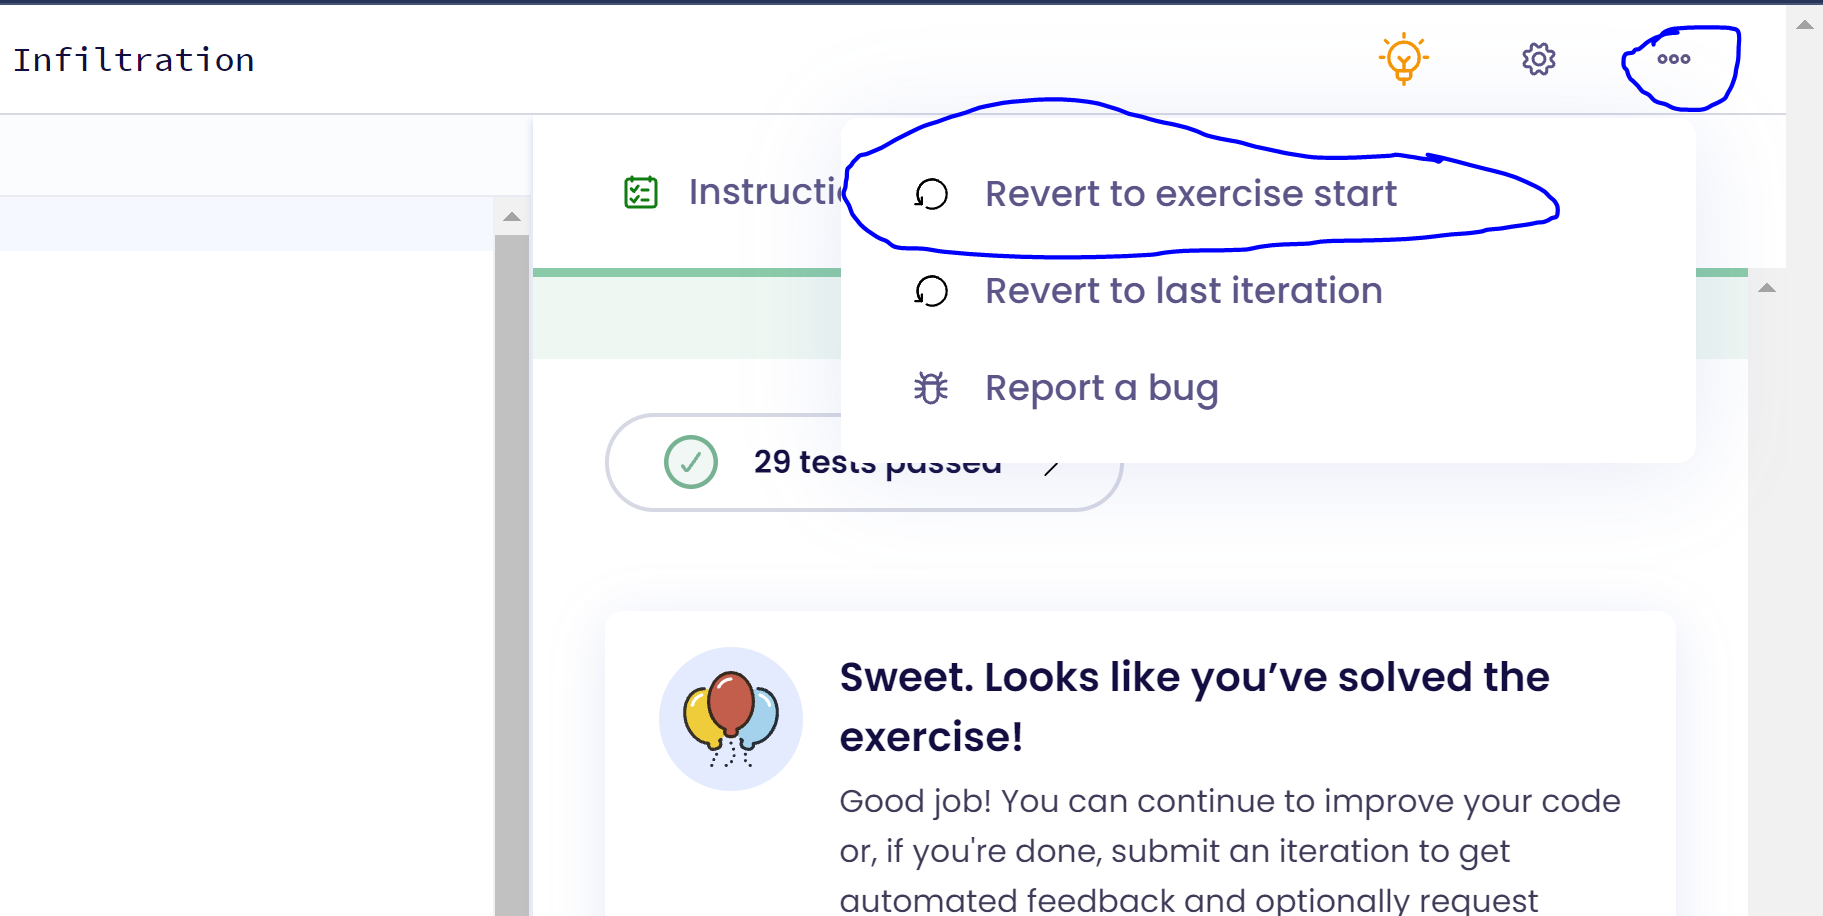Open the settings gear icon
Viewport: 1823px width, 916px height.
pos(1538,59)
